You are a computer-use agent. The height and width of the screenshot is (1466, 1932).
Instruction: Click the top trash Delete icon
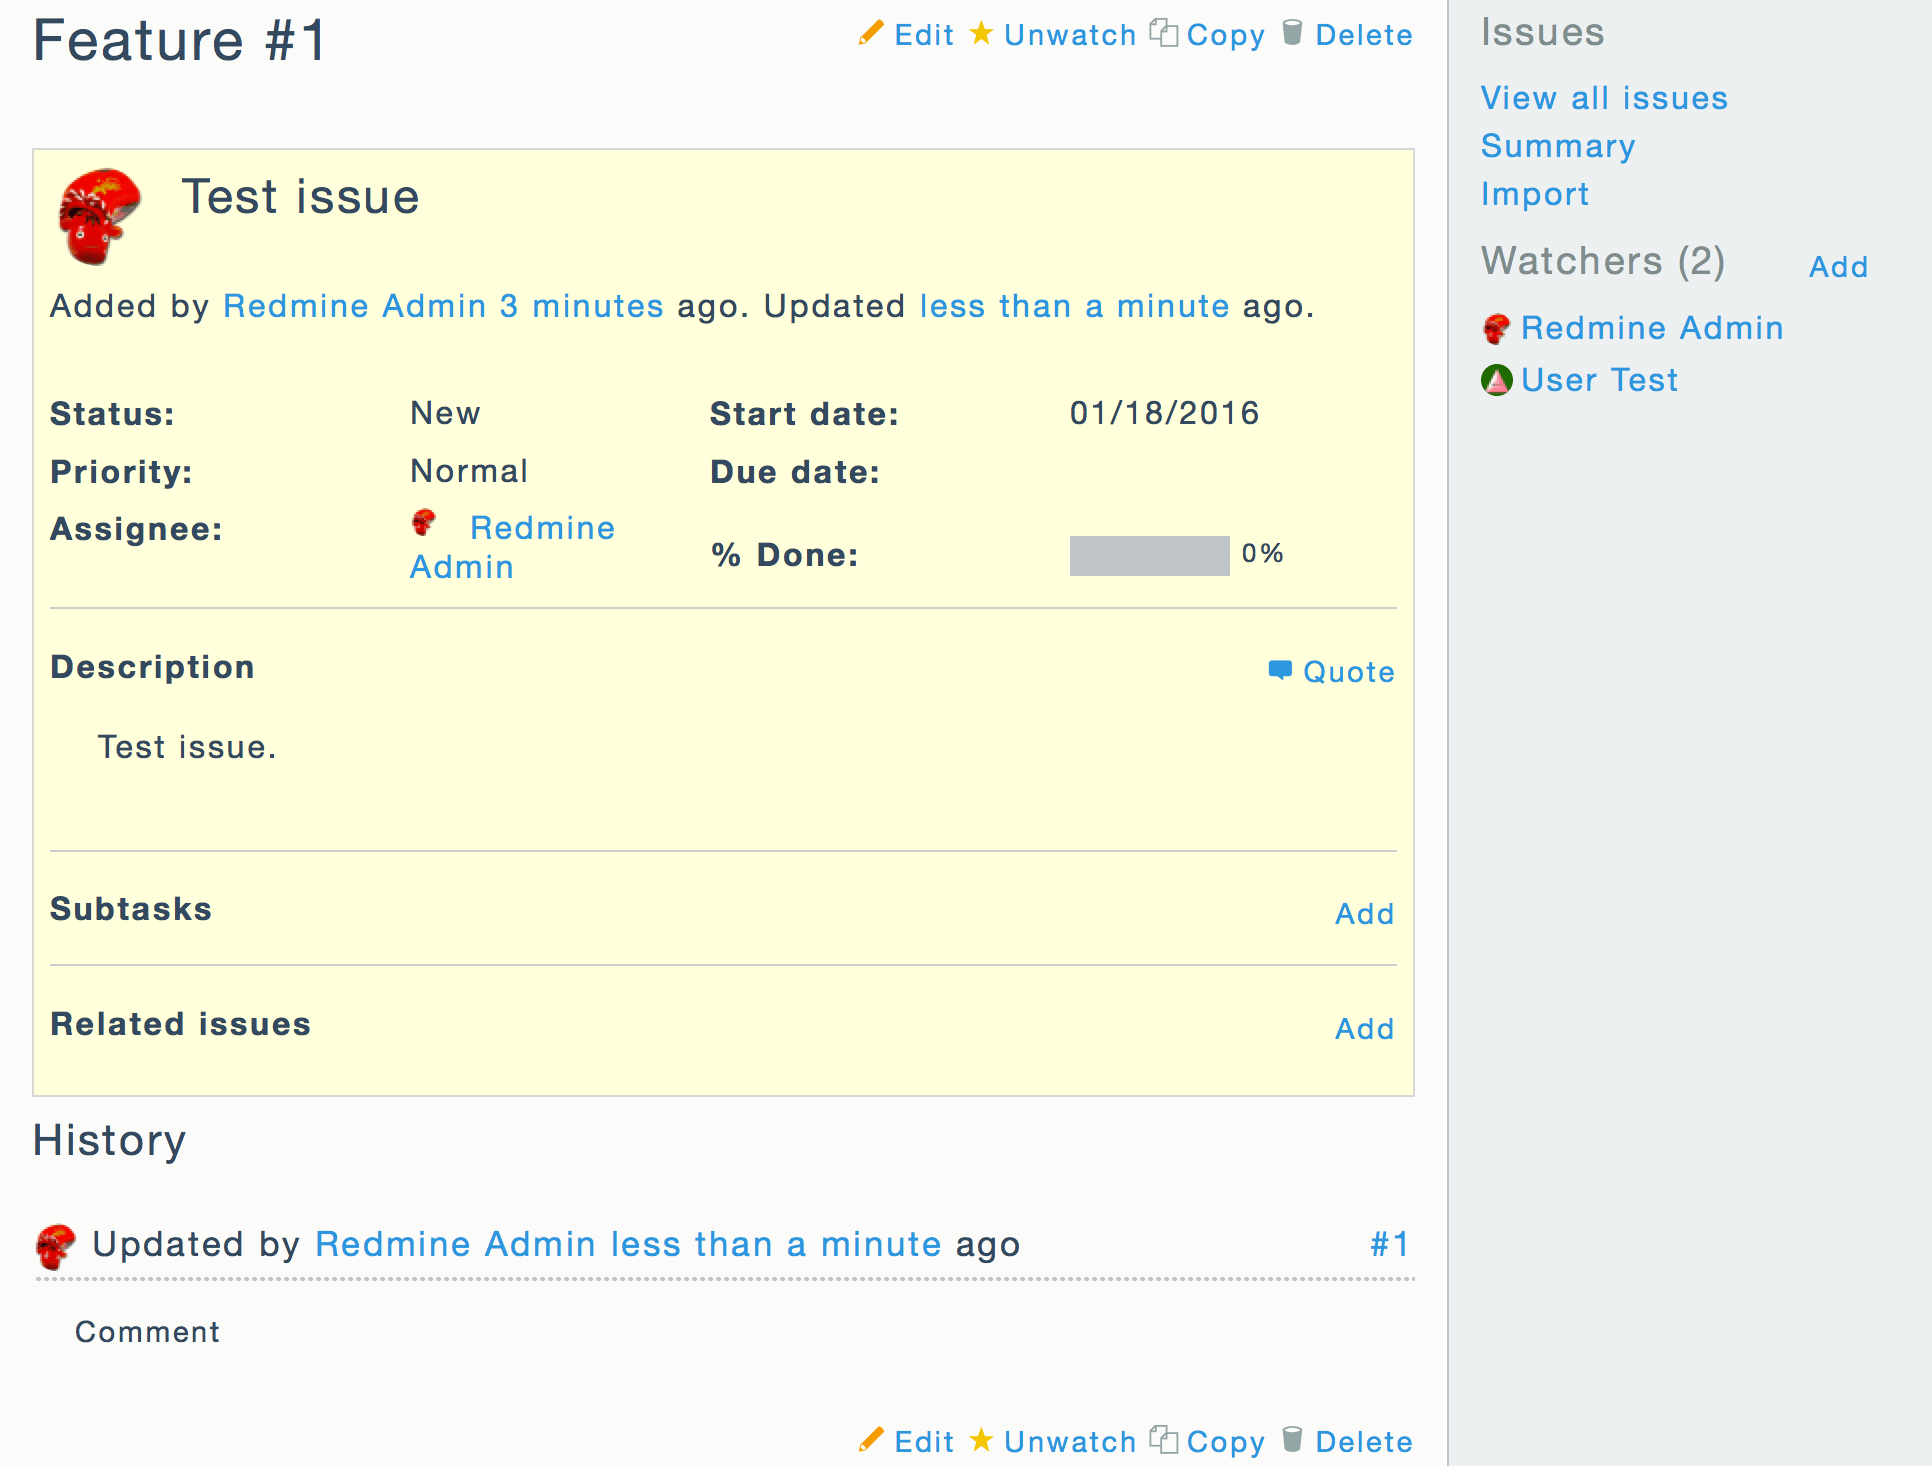pyautogui.click(x=1292, y=34)
